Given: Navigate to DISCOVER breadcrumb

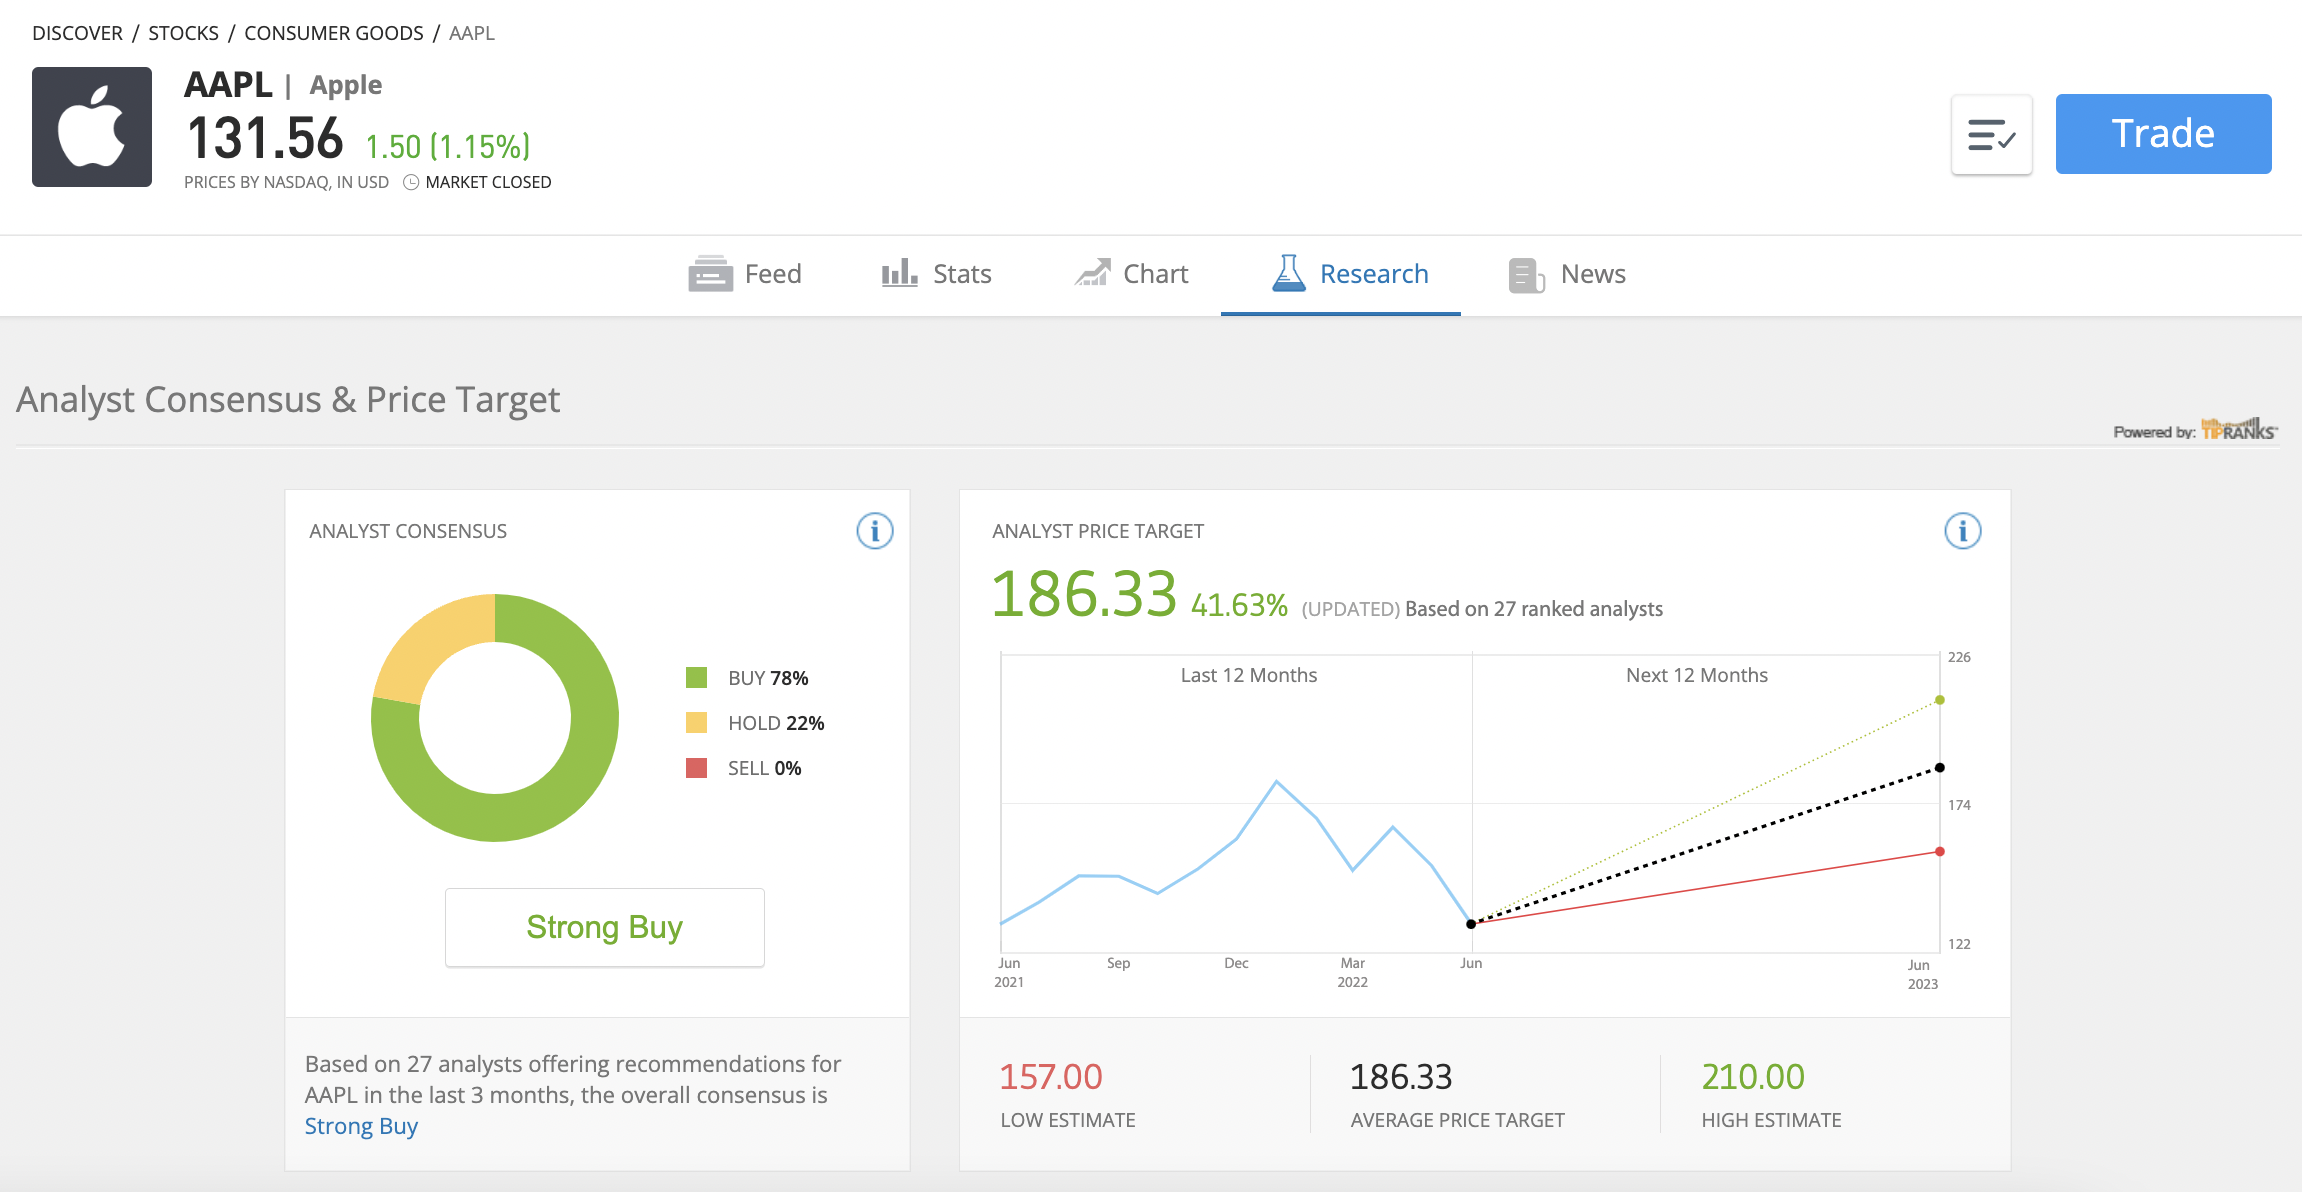Looking at the screenshot, I should pos(77,33).
